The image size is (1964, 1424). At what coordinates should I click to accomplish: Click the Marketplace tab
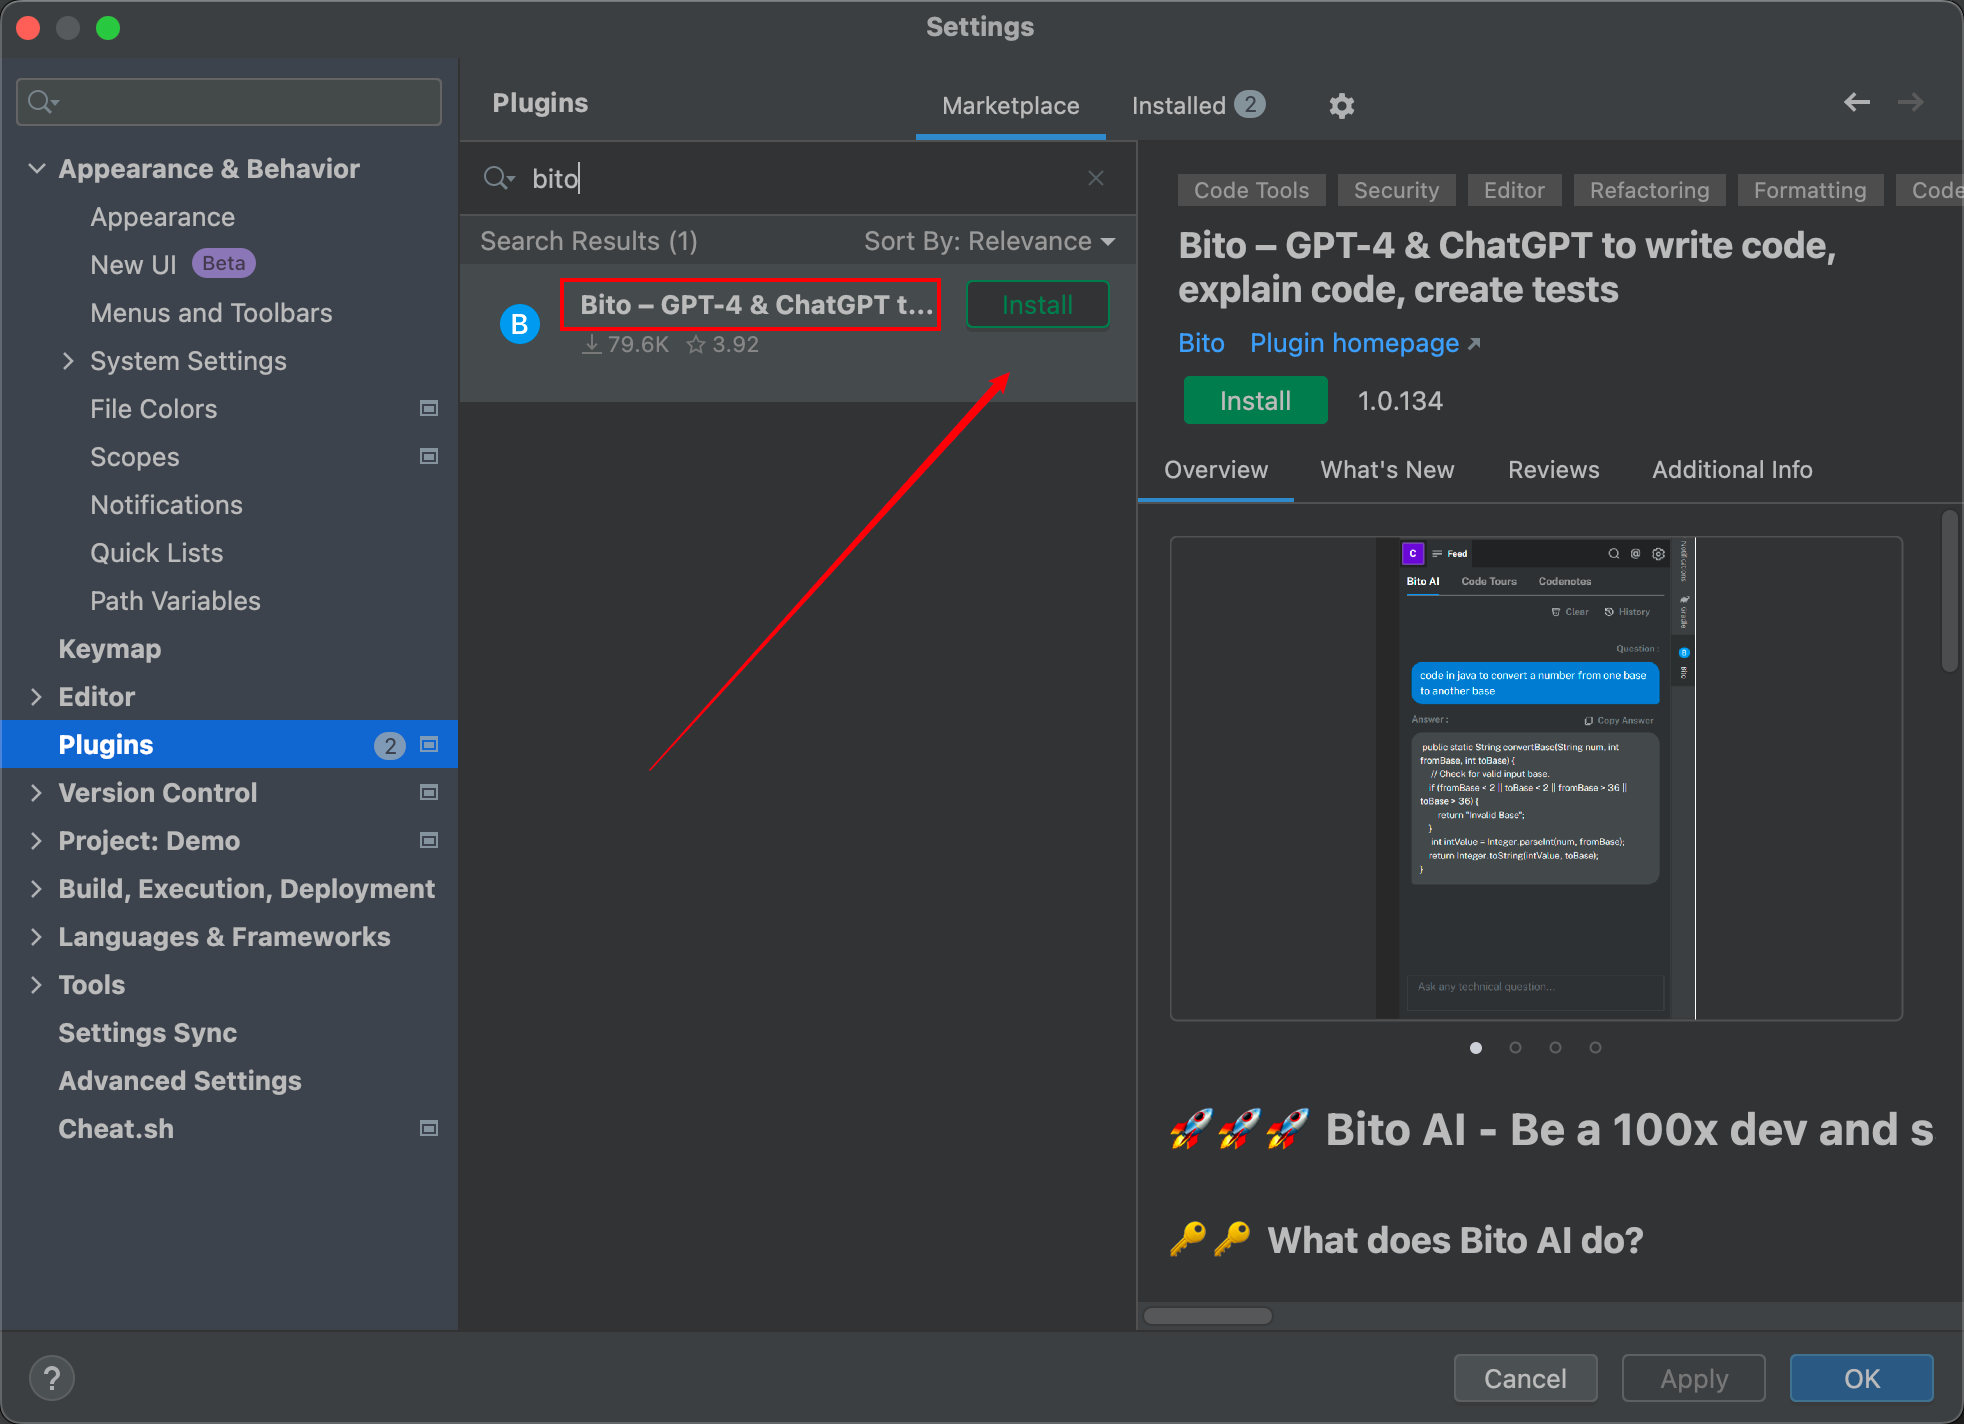[1006, 105]
